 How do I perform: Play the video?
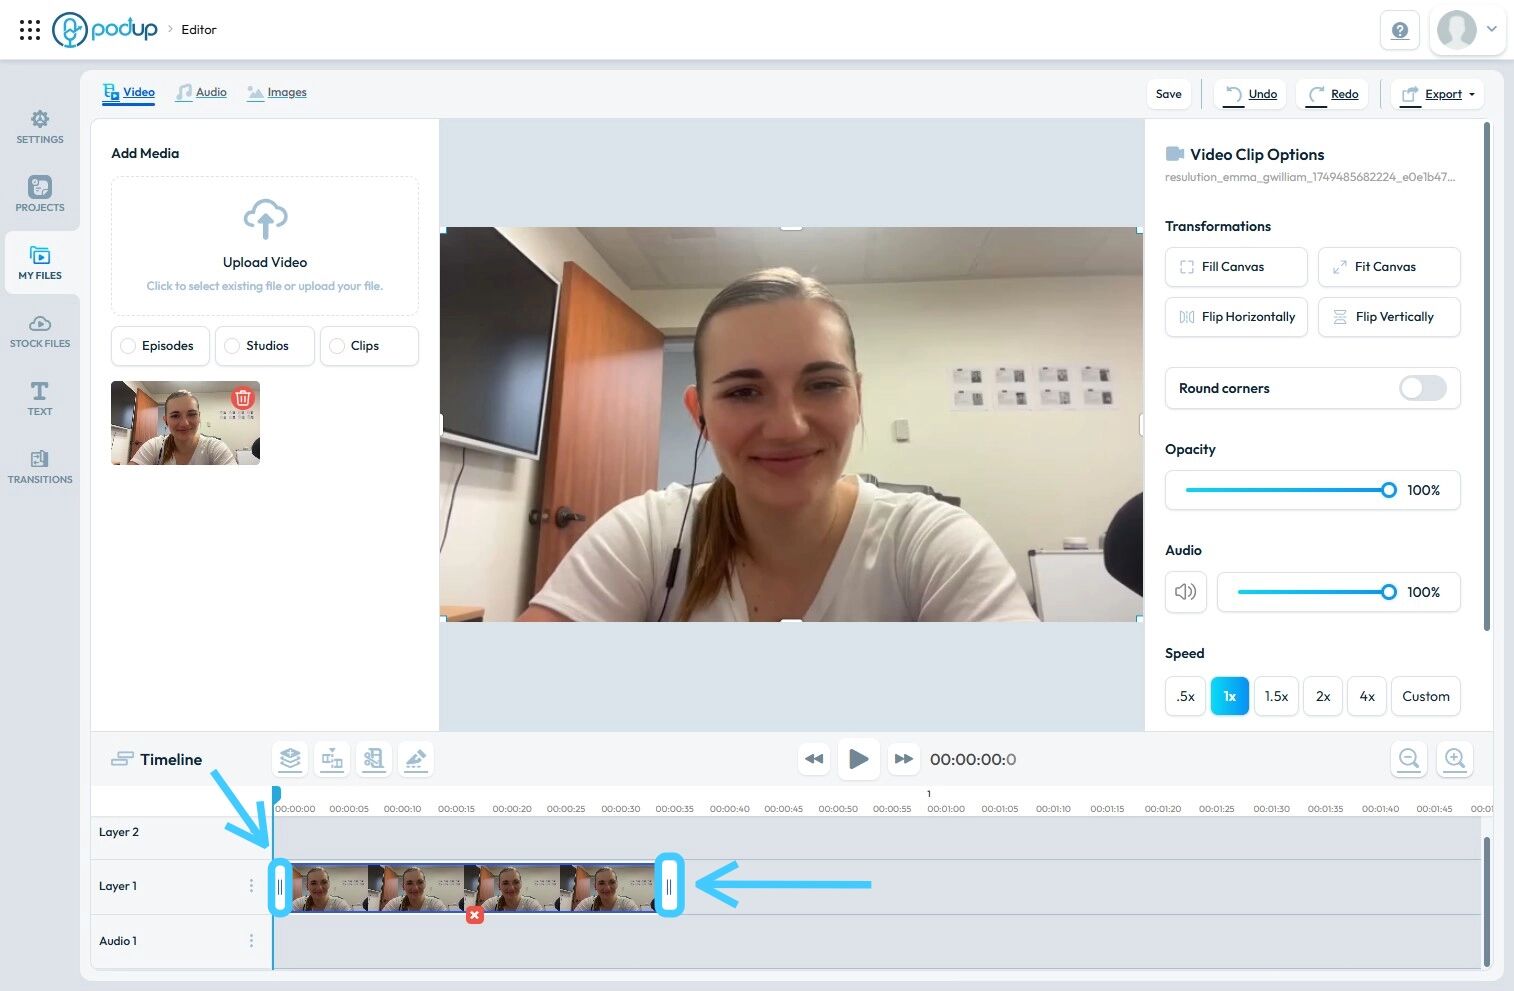pyautogui.click(x=858, y=759)
